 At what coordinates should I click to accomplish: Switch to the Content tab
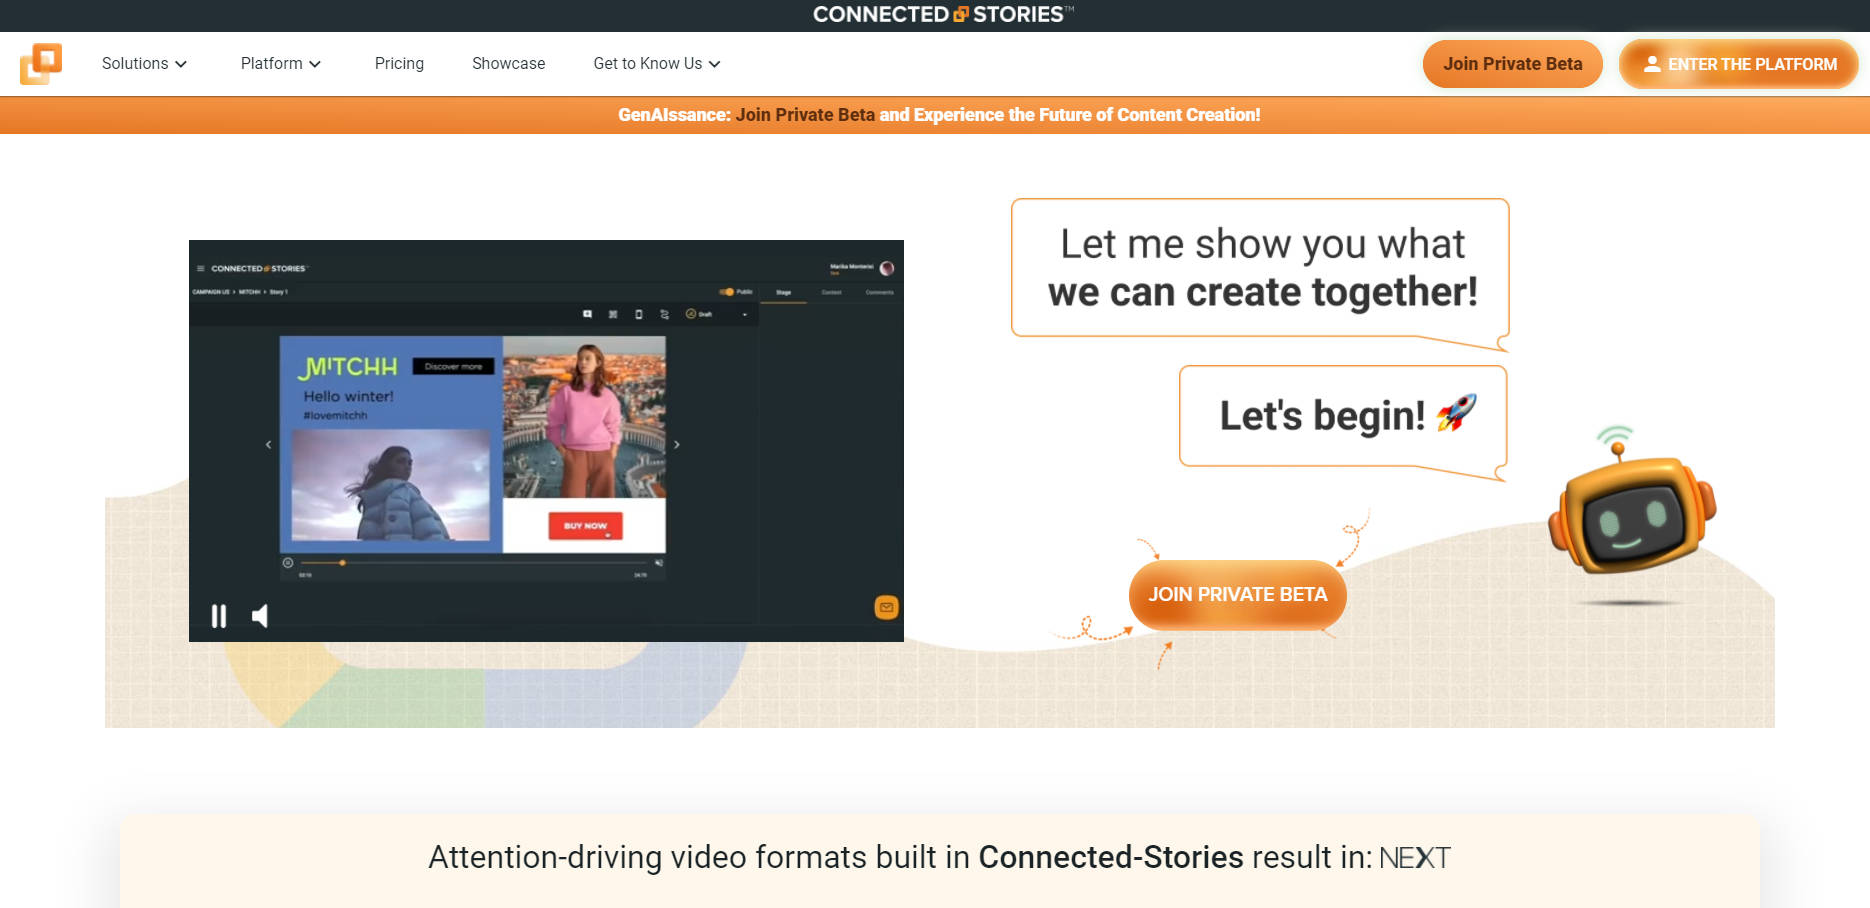[x=831, y=292]
